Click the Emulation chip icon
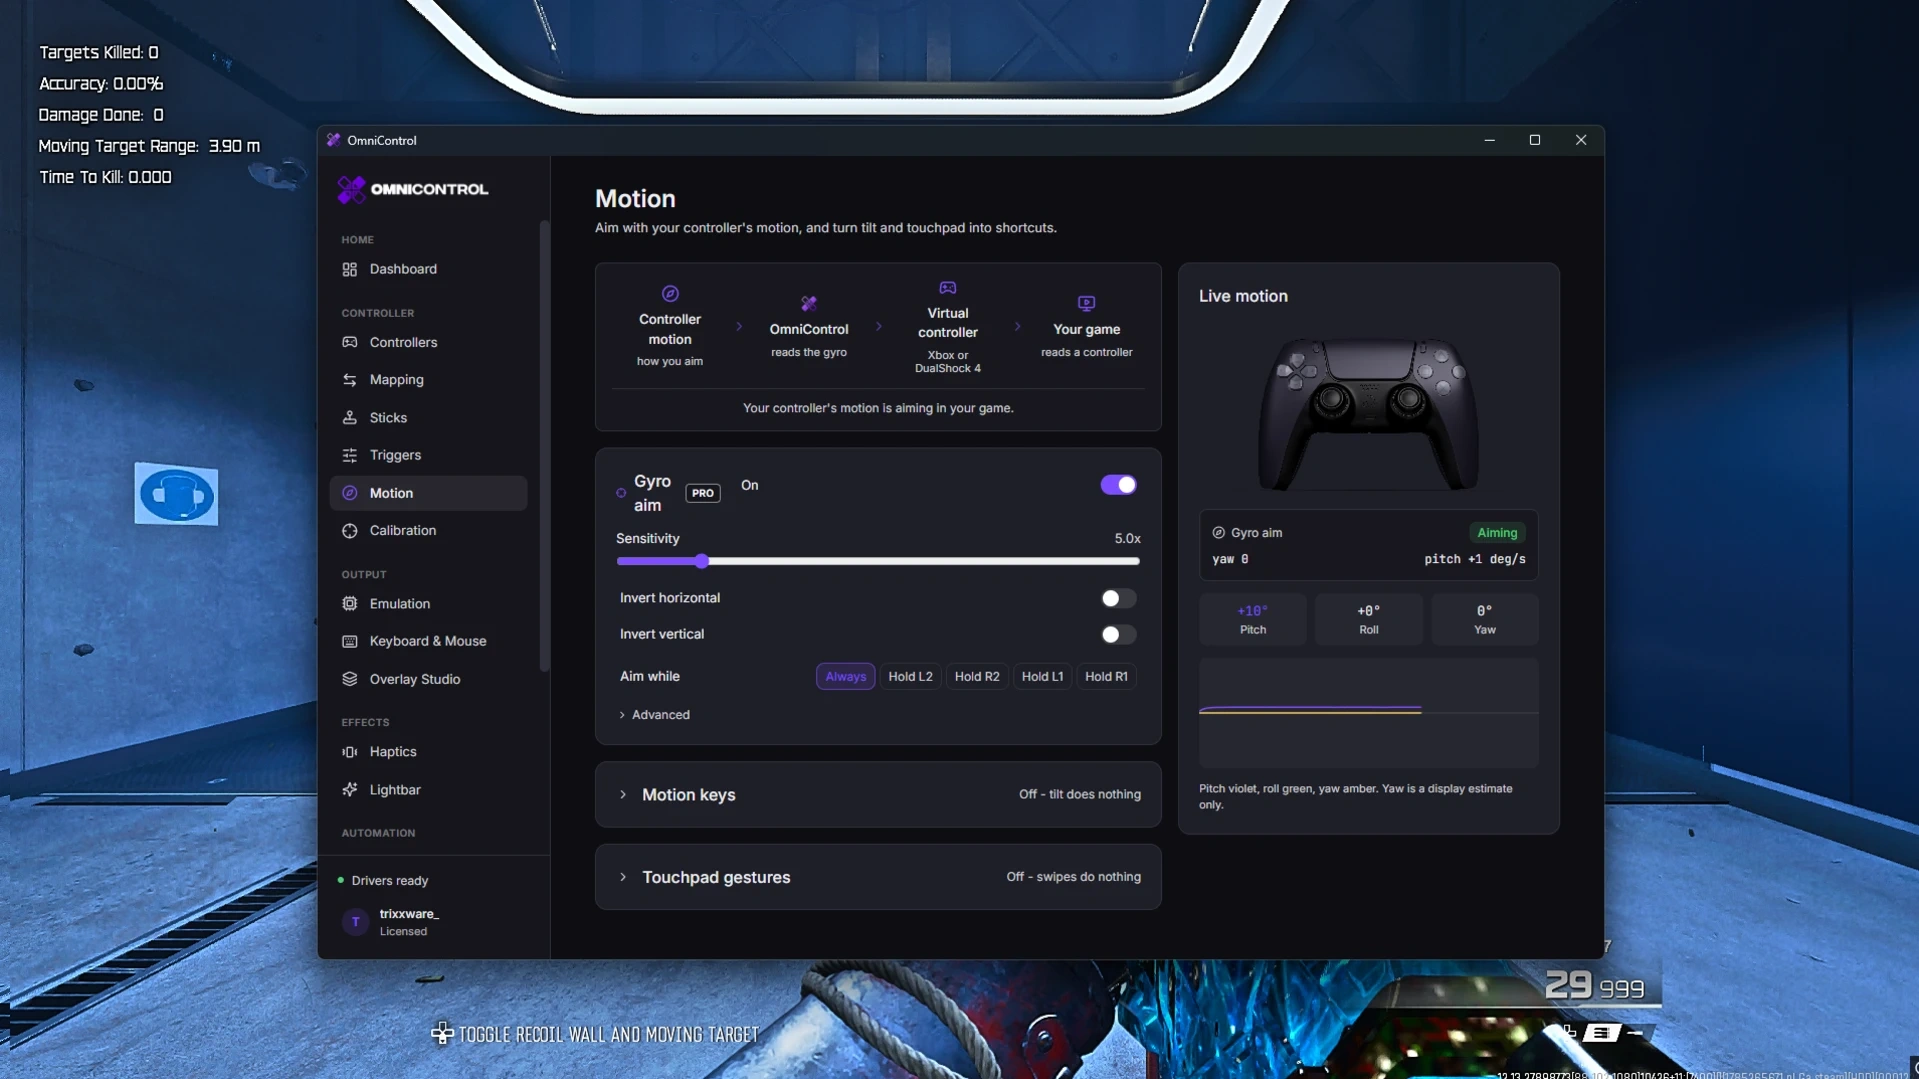Image resolution: width=1919 pixels, height=1079 pixels. click(349, 604)
